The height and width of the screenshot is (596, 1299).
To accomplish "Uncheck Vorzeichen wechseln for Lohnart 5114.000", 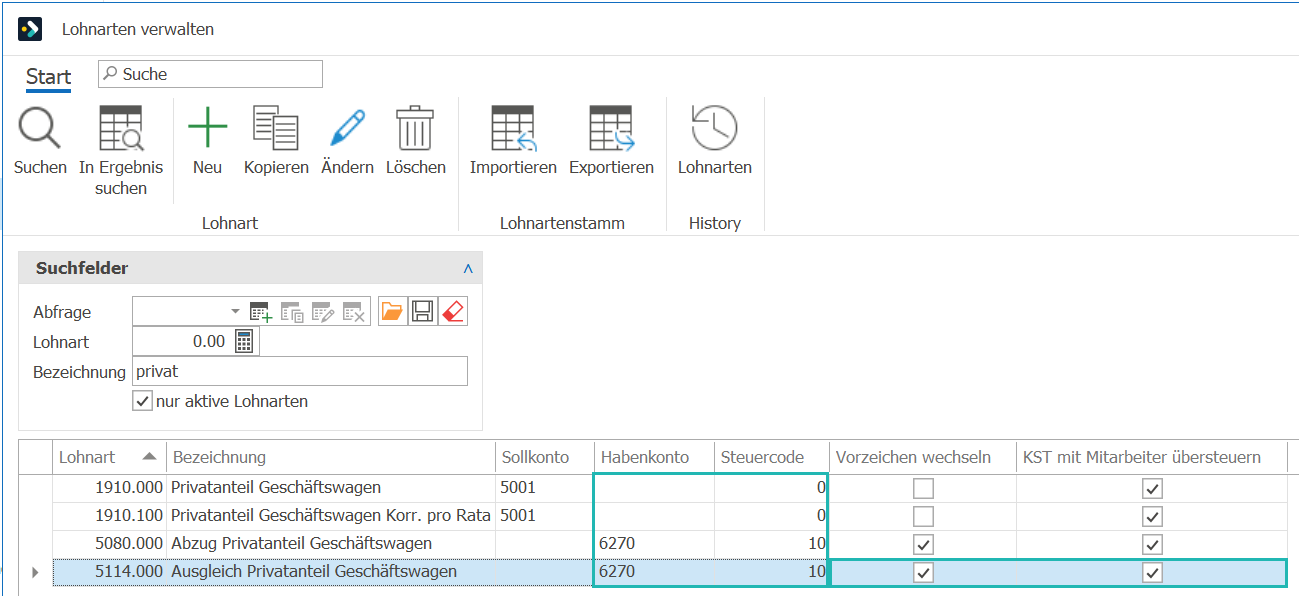I will pyautogui.click(x=923, y=573).
